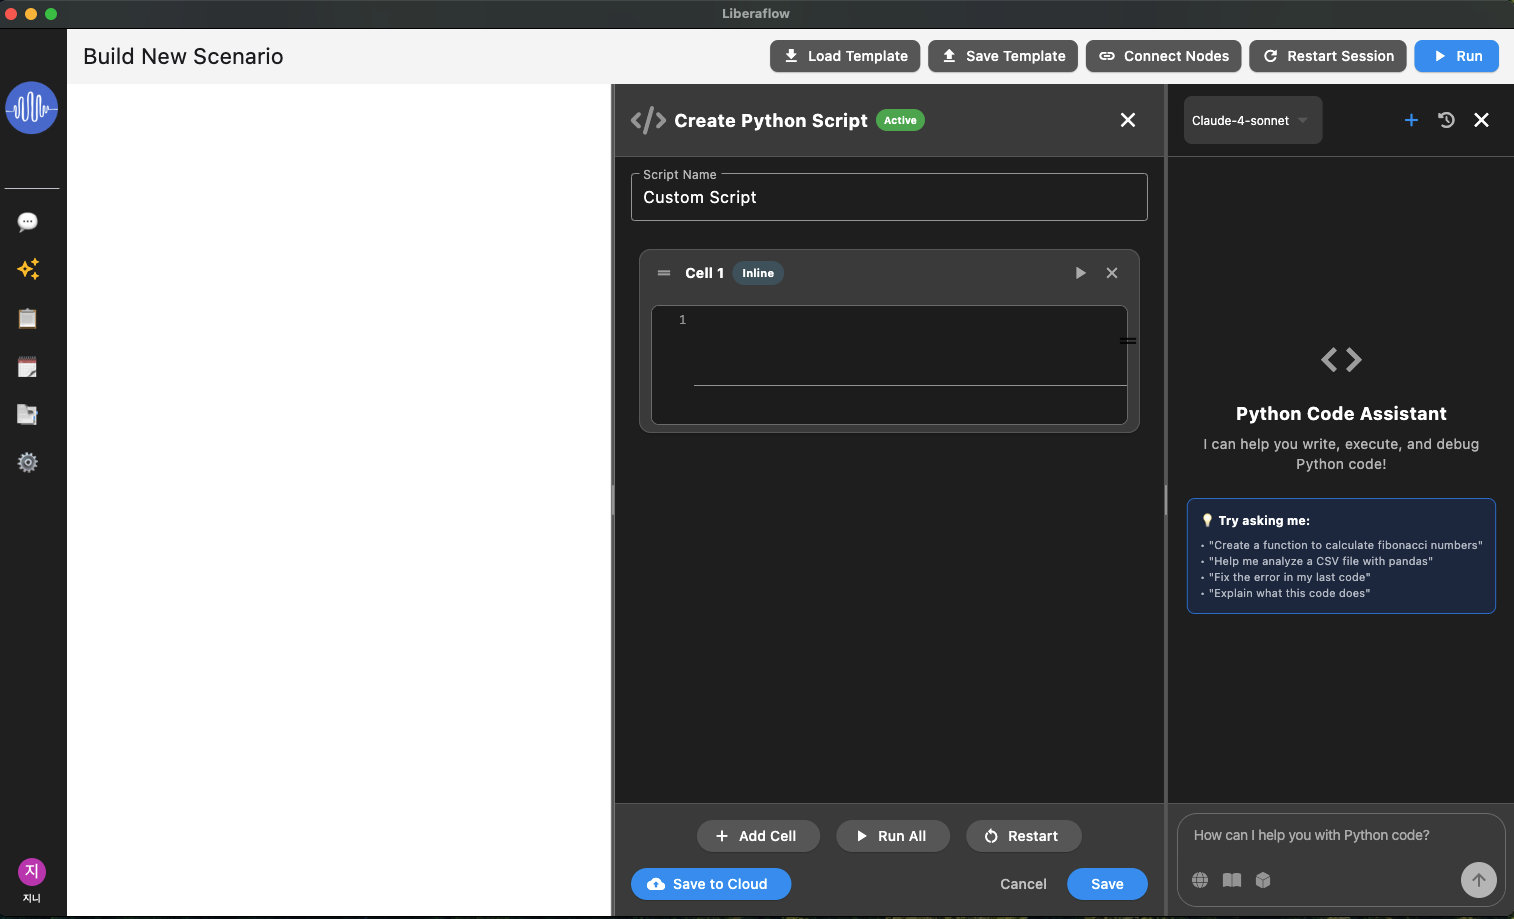Image resolution: width=1514 pixels, height=919 pixels.
Task: Click the Add Cell button
Action: click(x=757, y=836)
